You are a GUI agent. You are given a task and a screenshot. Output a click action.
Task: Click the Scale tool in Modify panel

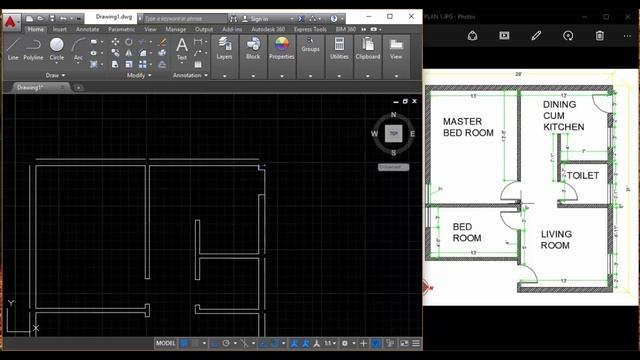click(x=129, y=64)
